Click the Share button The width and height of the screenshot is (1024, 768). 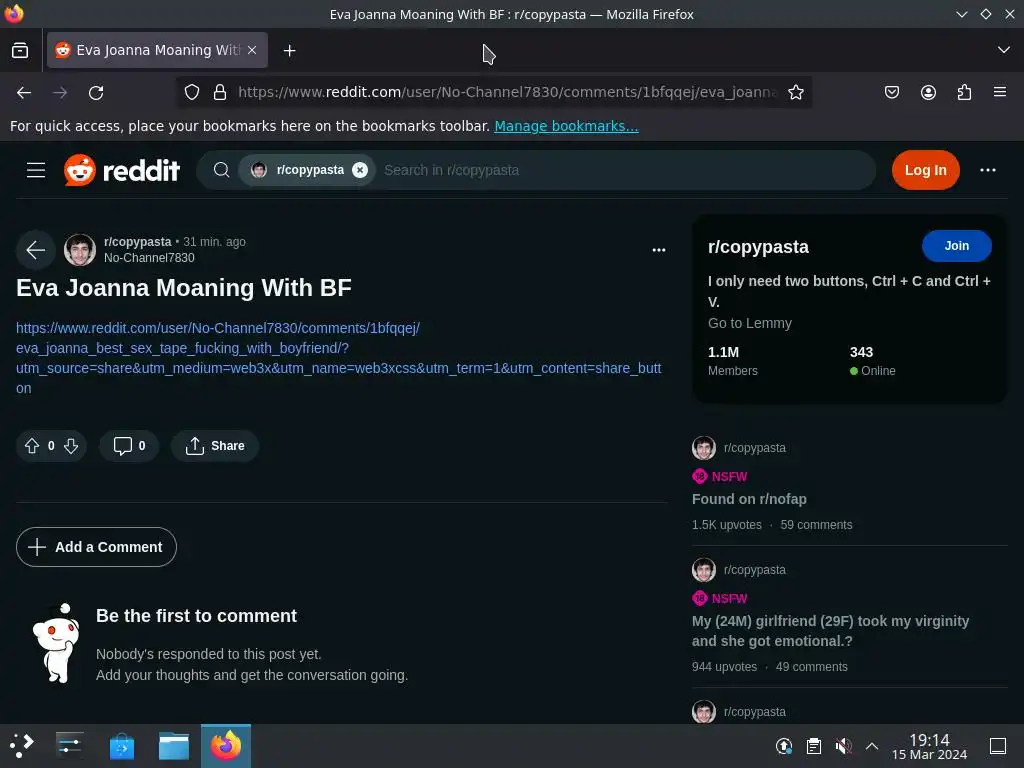(215, 446)
